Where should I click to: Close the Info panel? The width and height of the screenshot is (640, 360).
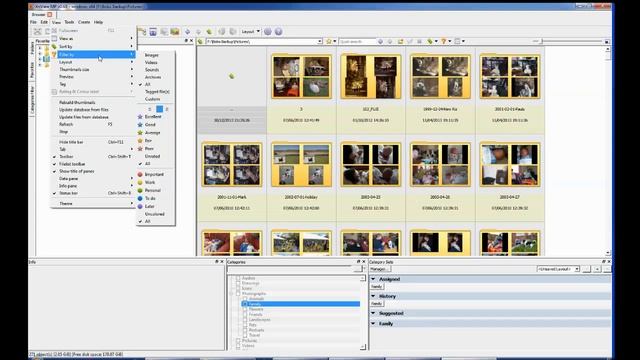tap(222, 262)
